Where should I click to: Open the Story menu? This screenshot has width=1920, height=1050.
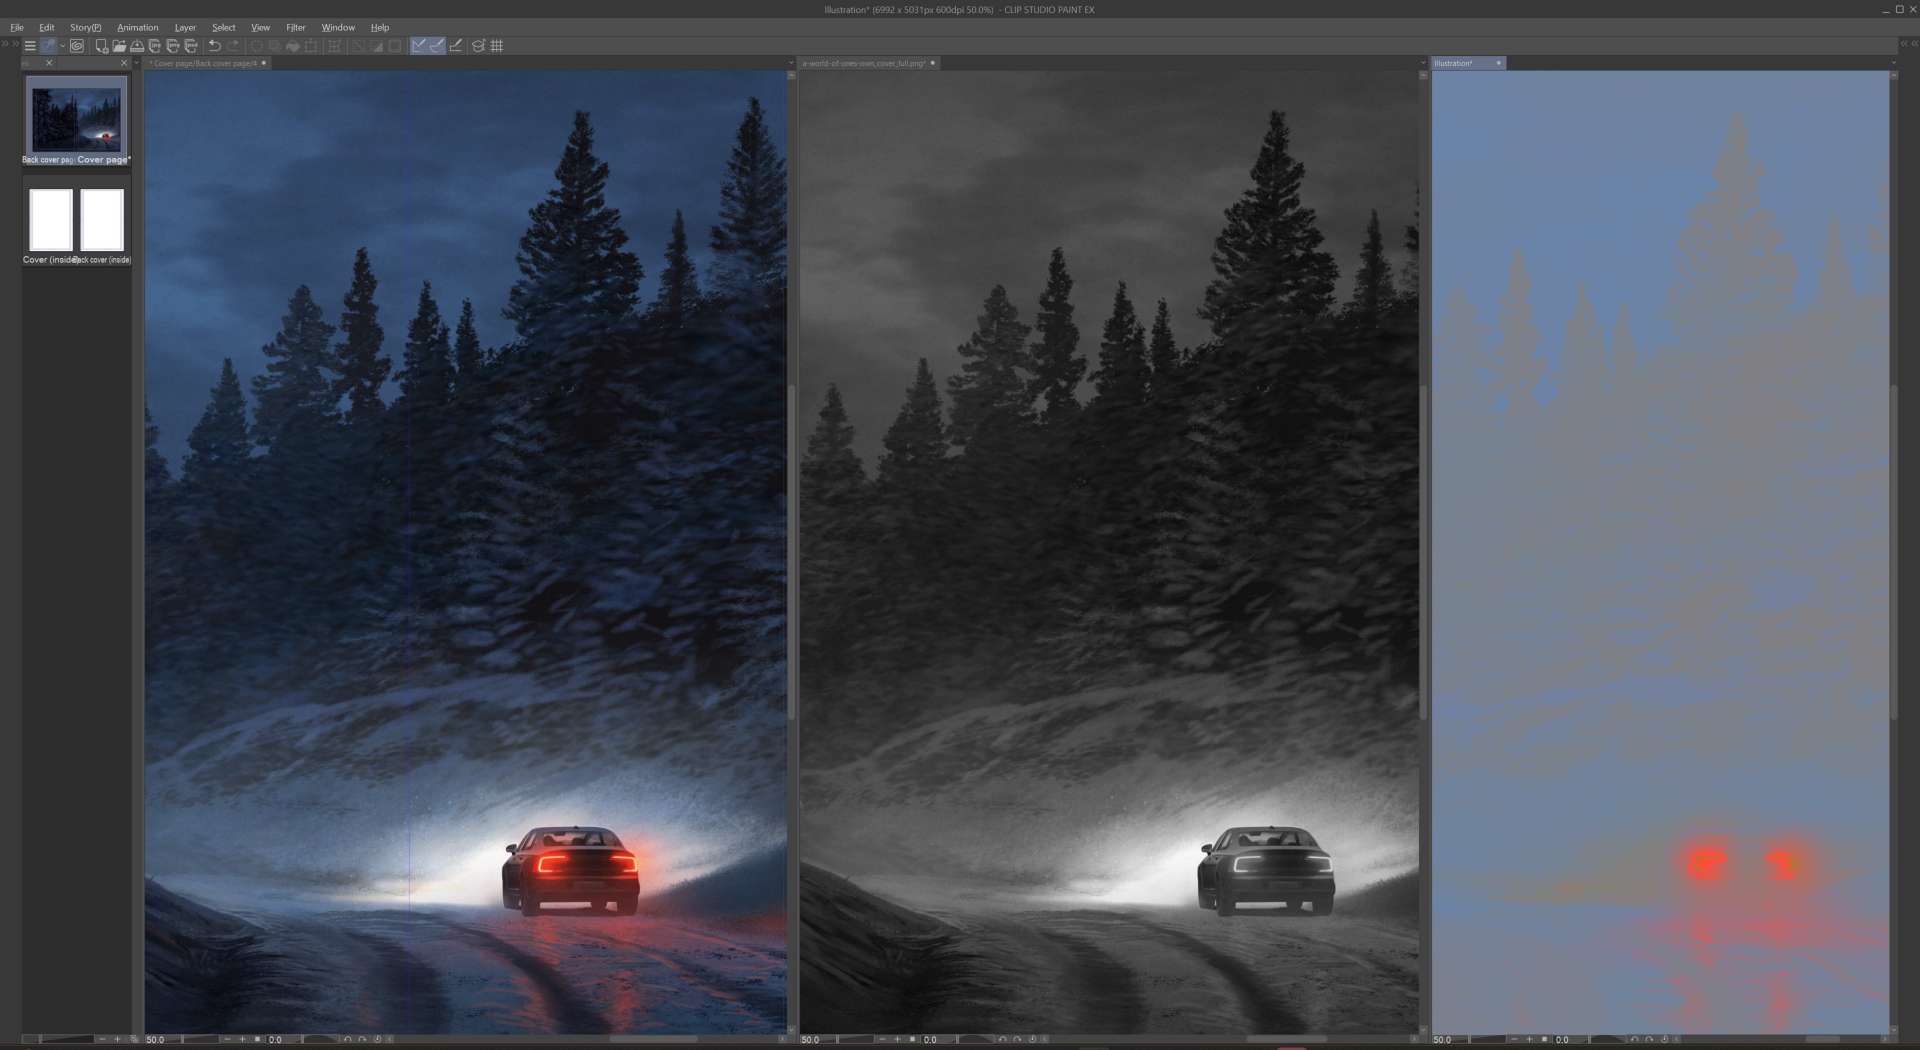pos(85,28)
